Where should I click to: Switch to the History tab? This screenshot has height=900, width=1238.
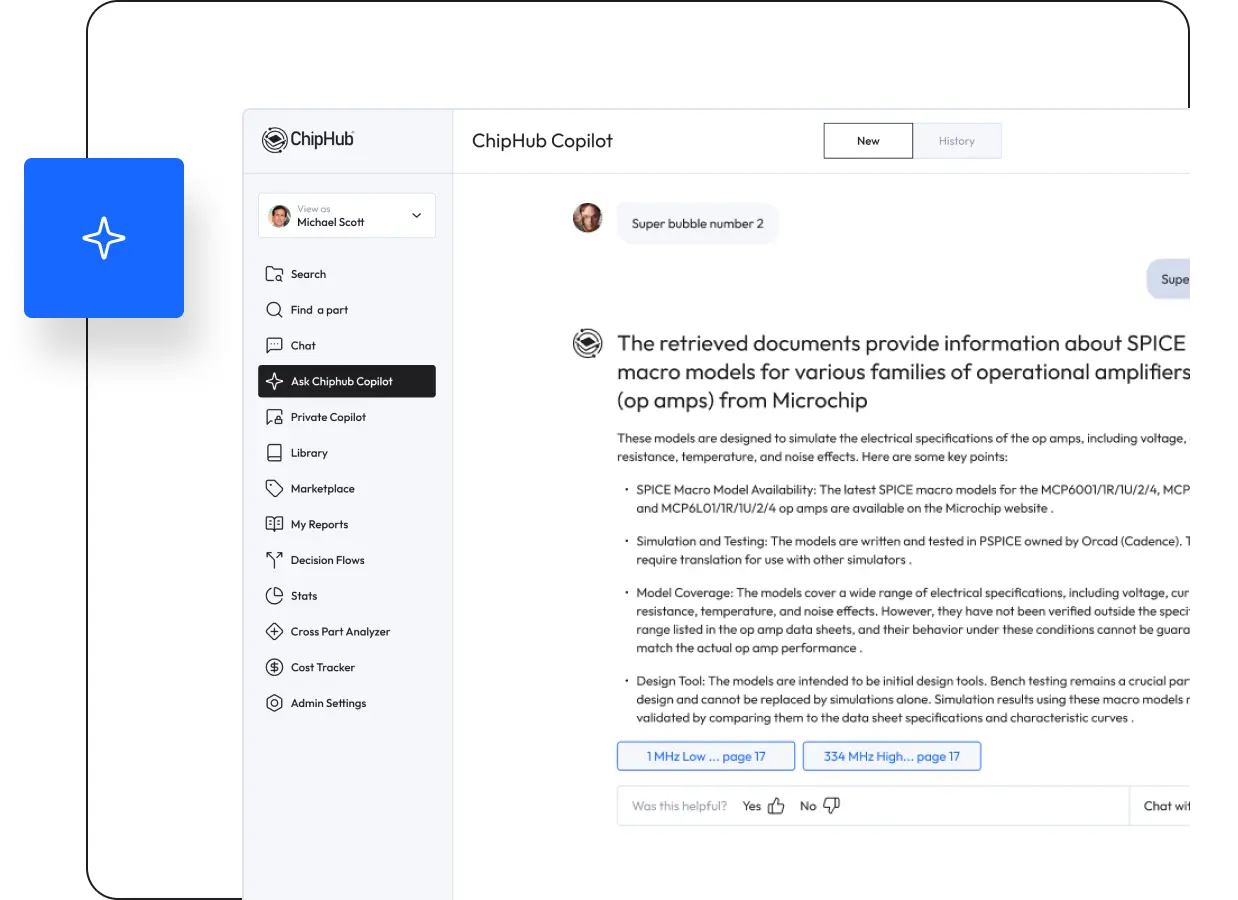click(x=956, y=141)
